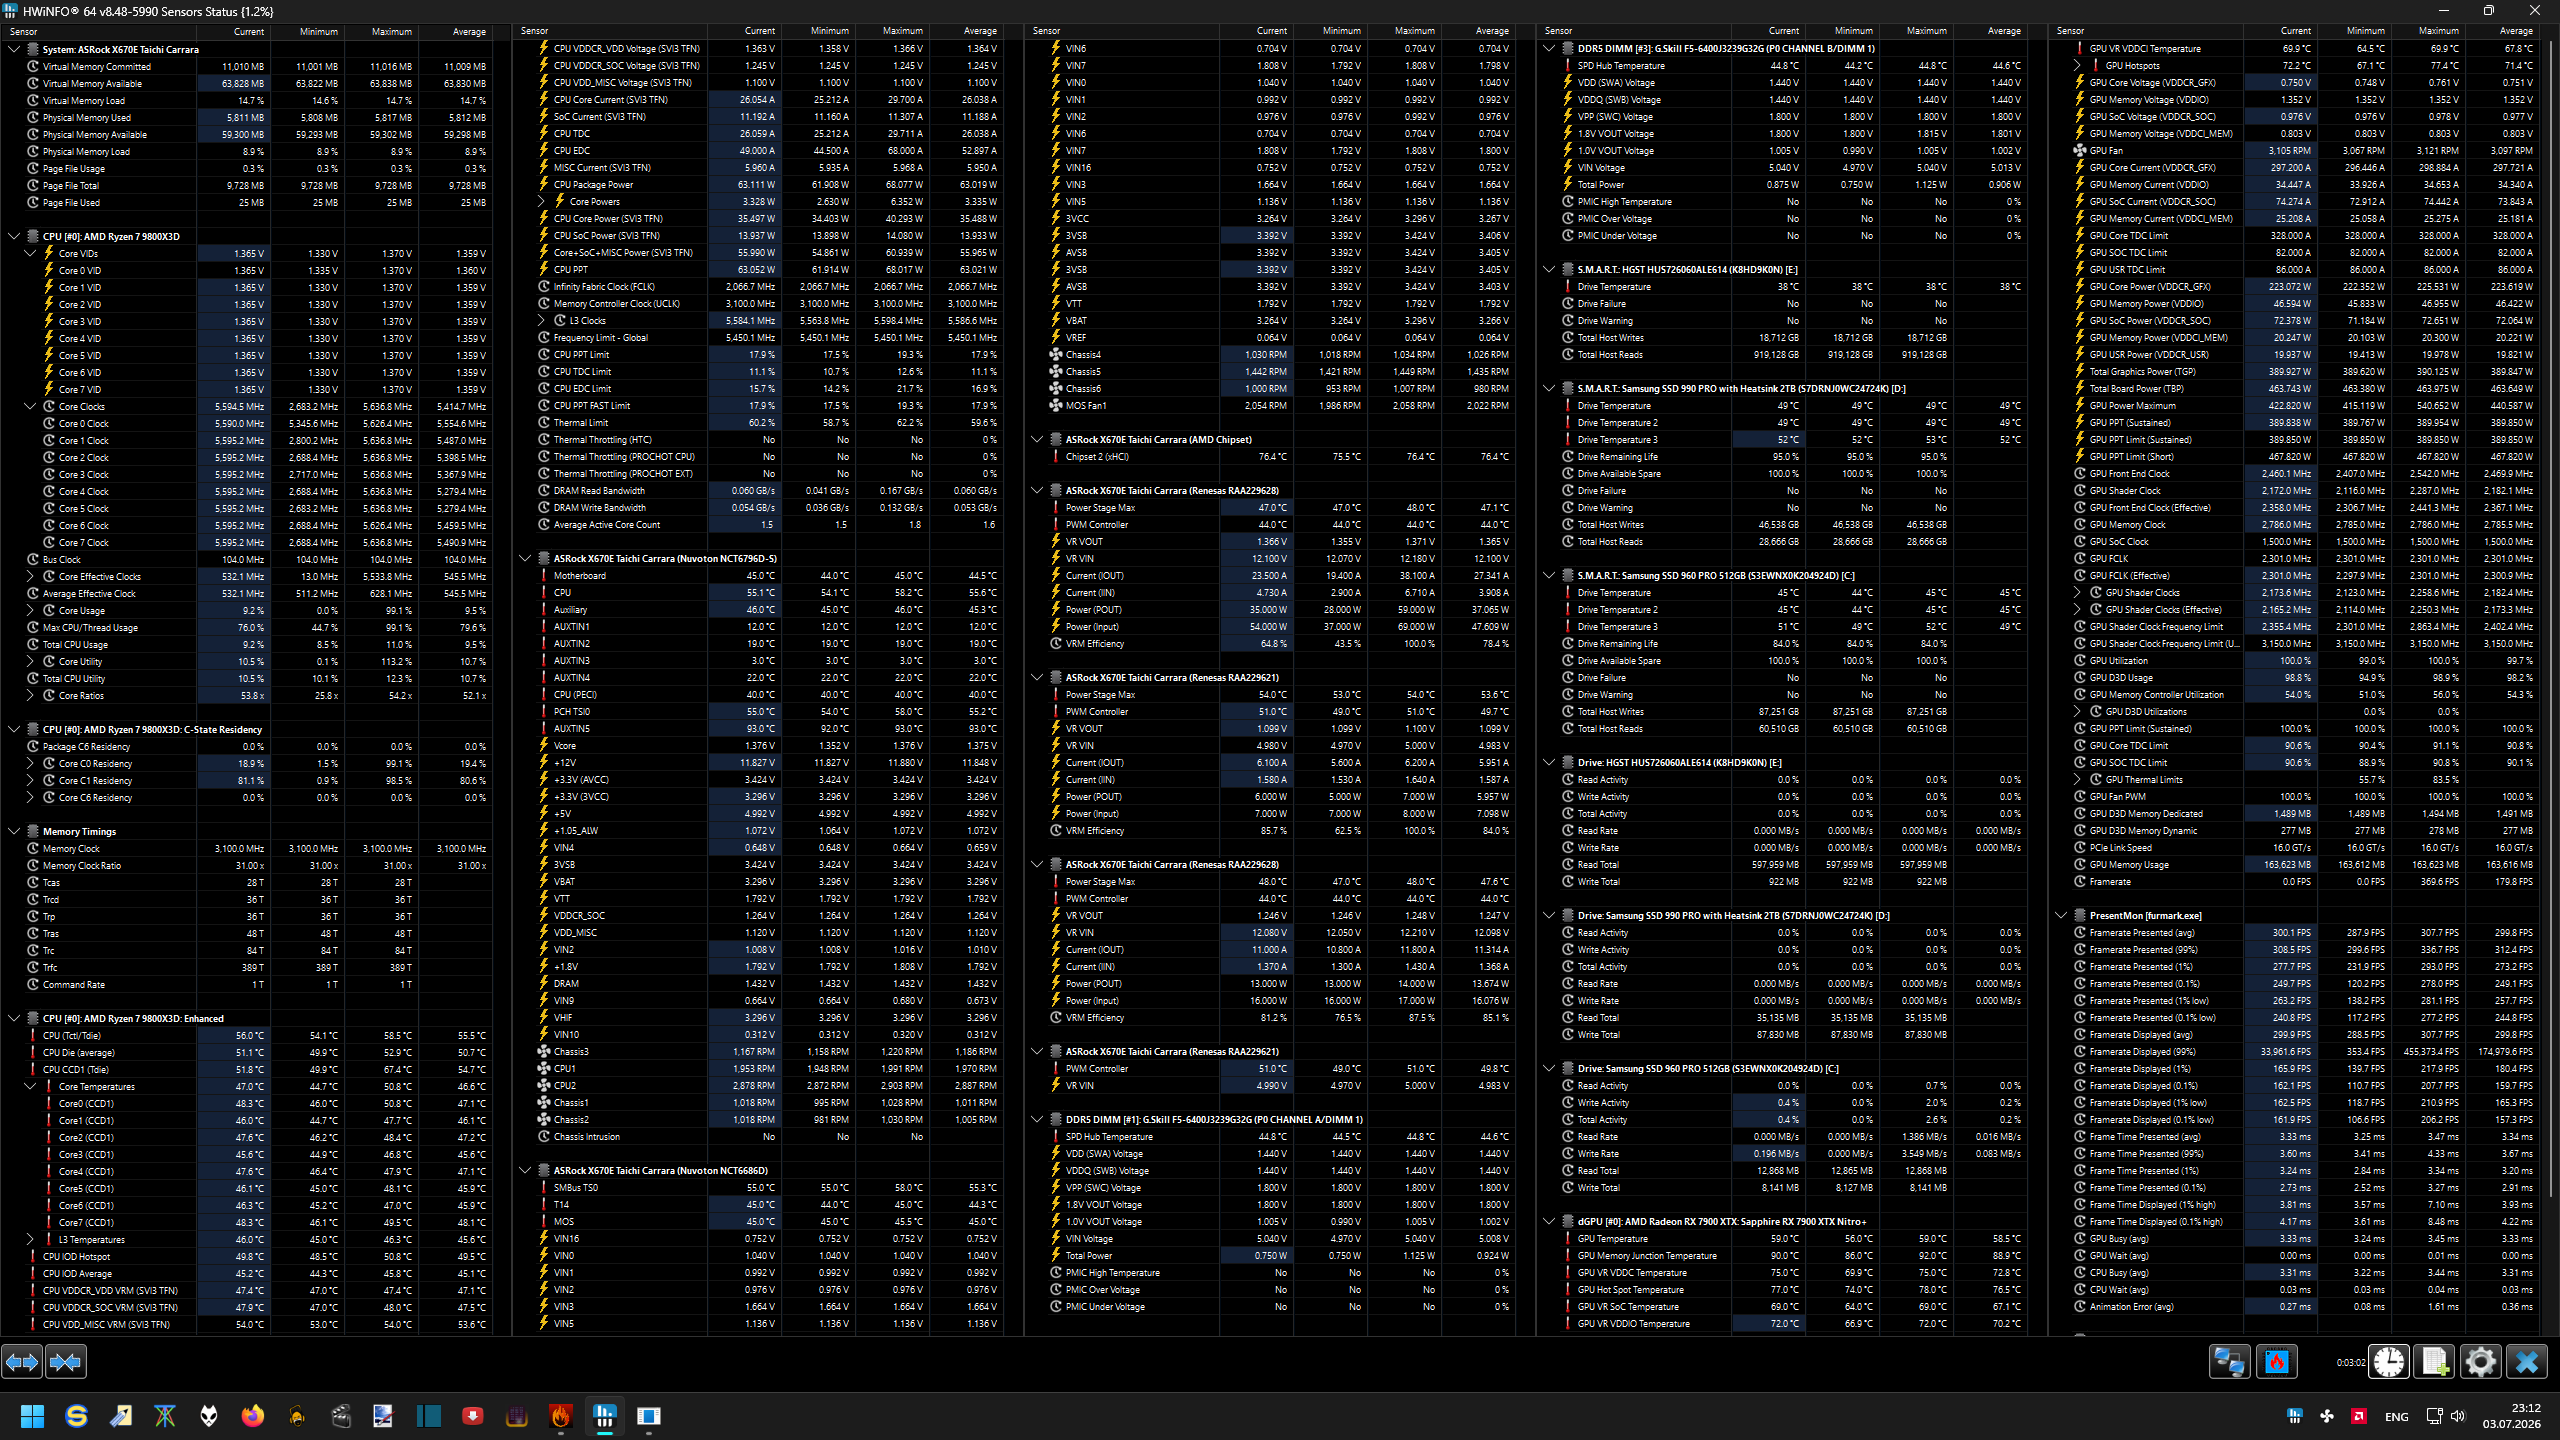Launch Firefox from the taskbar

[x=252, y=1416]
